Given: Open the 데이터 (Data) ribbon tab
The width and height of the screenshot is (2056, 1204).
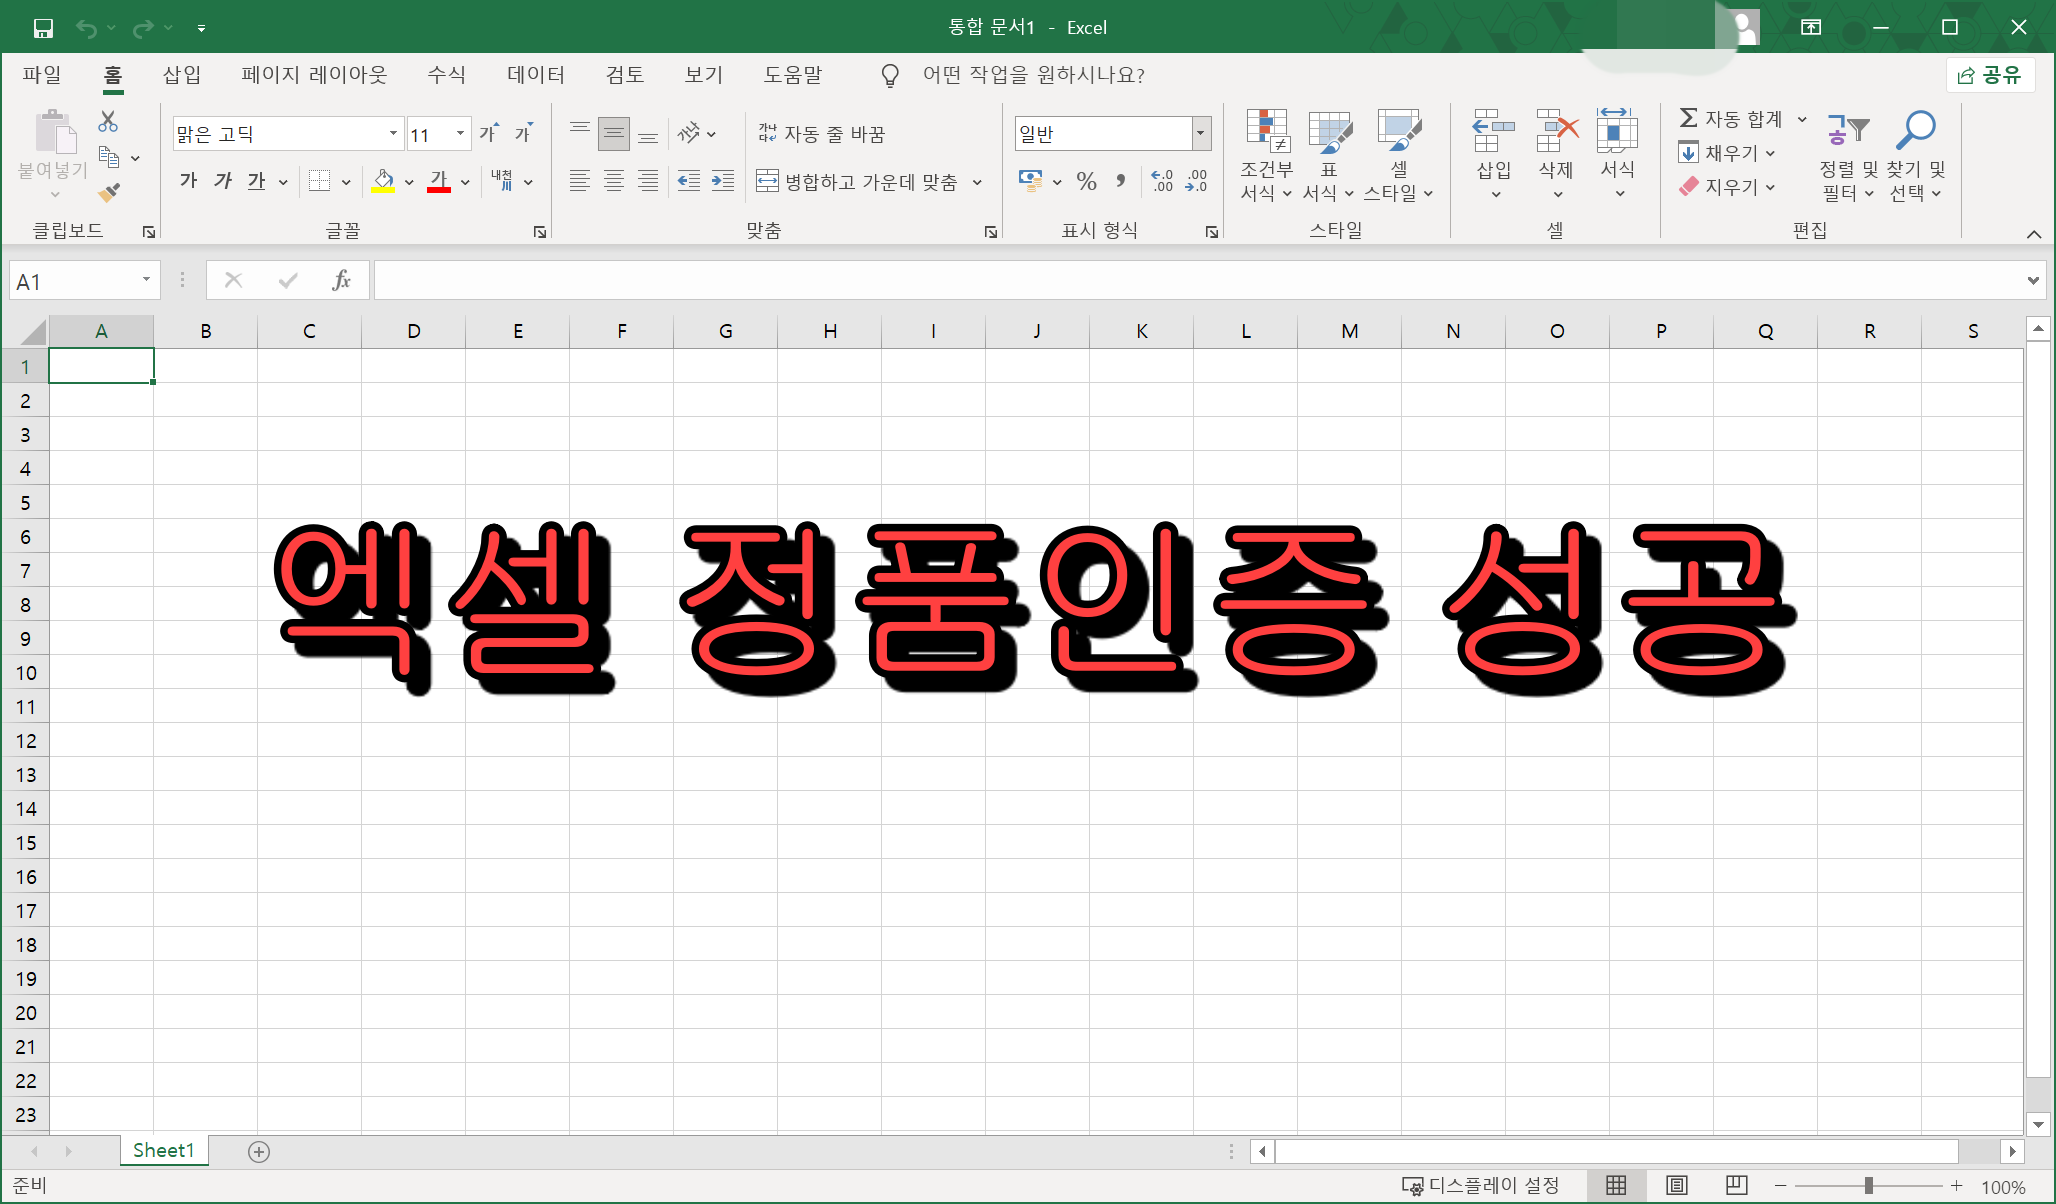Looking at the screenshot, I should point(536,75).
